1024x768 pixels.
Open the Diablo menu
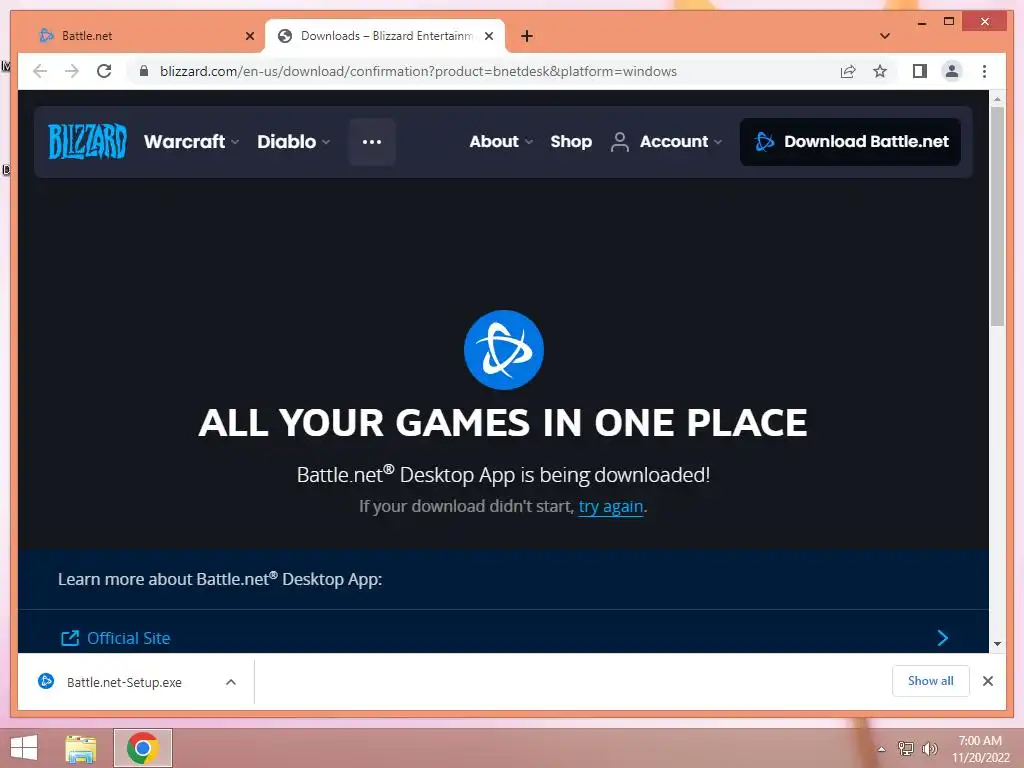[x=293, y=142]
